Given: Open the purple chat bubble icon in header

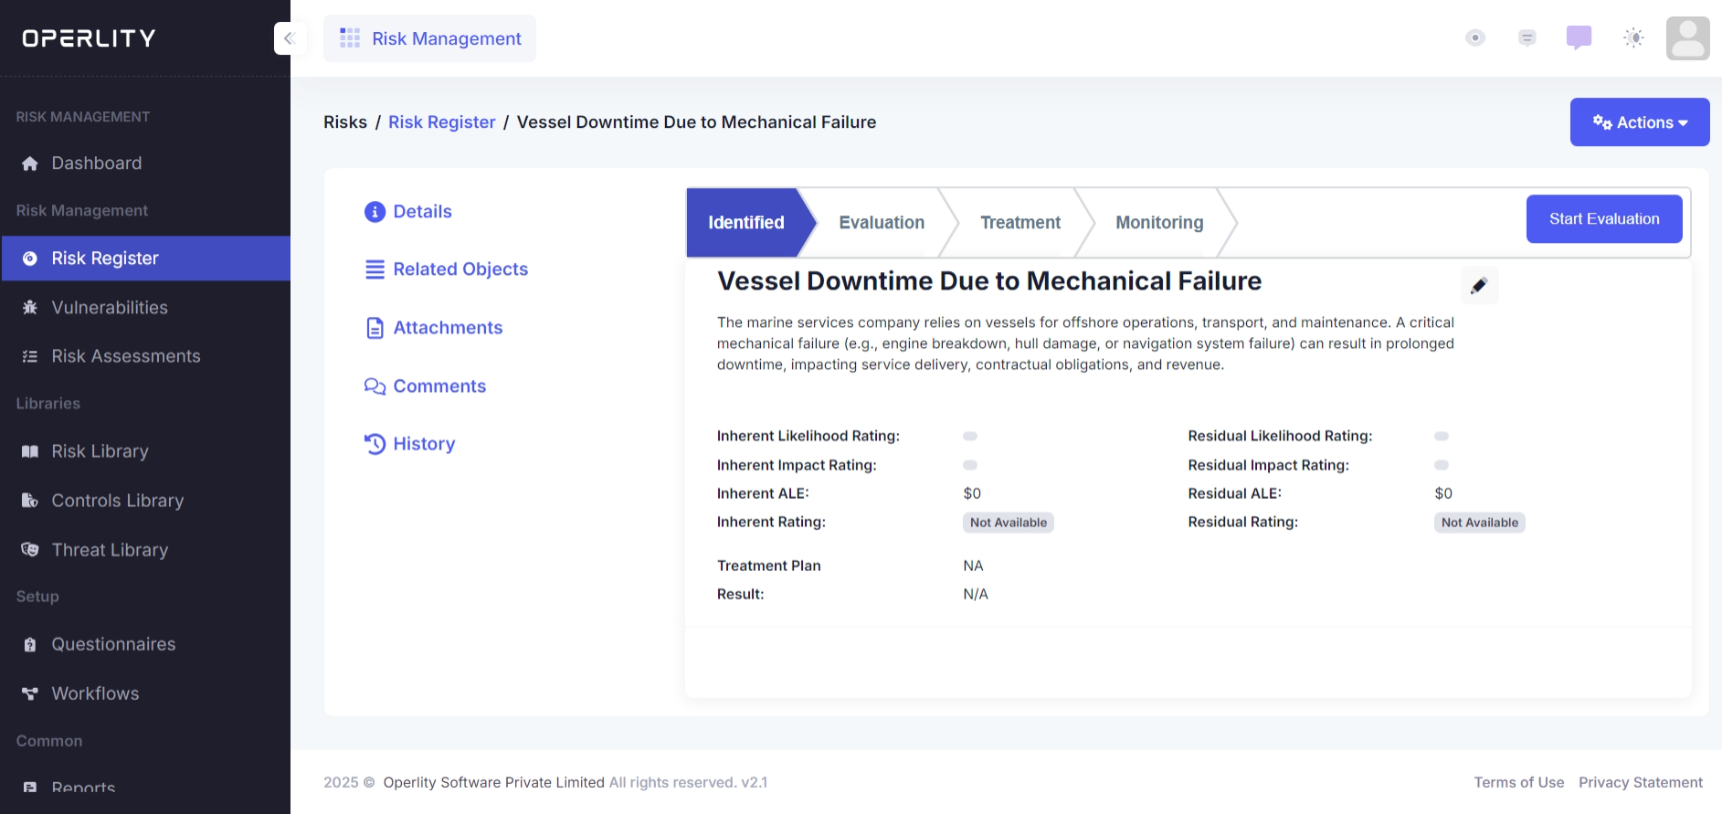Looking at the screenshot, I should pyautogui.click(x=1579, y=38).
